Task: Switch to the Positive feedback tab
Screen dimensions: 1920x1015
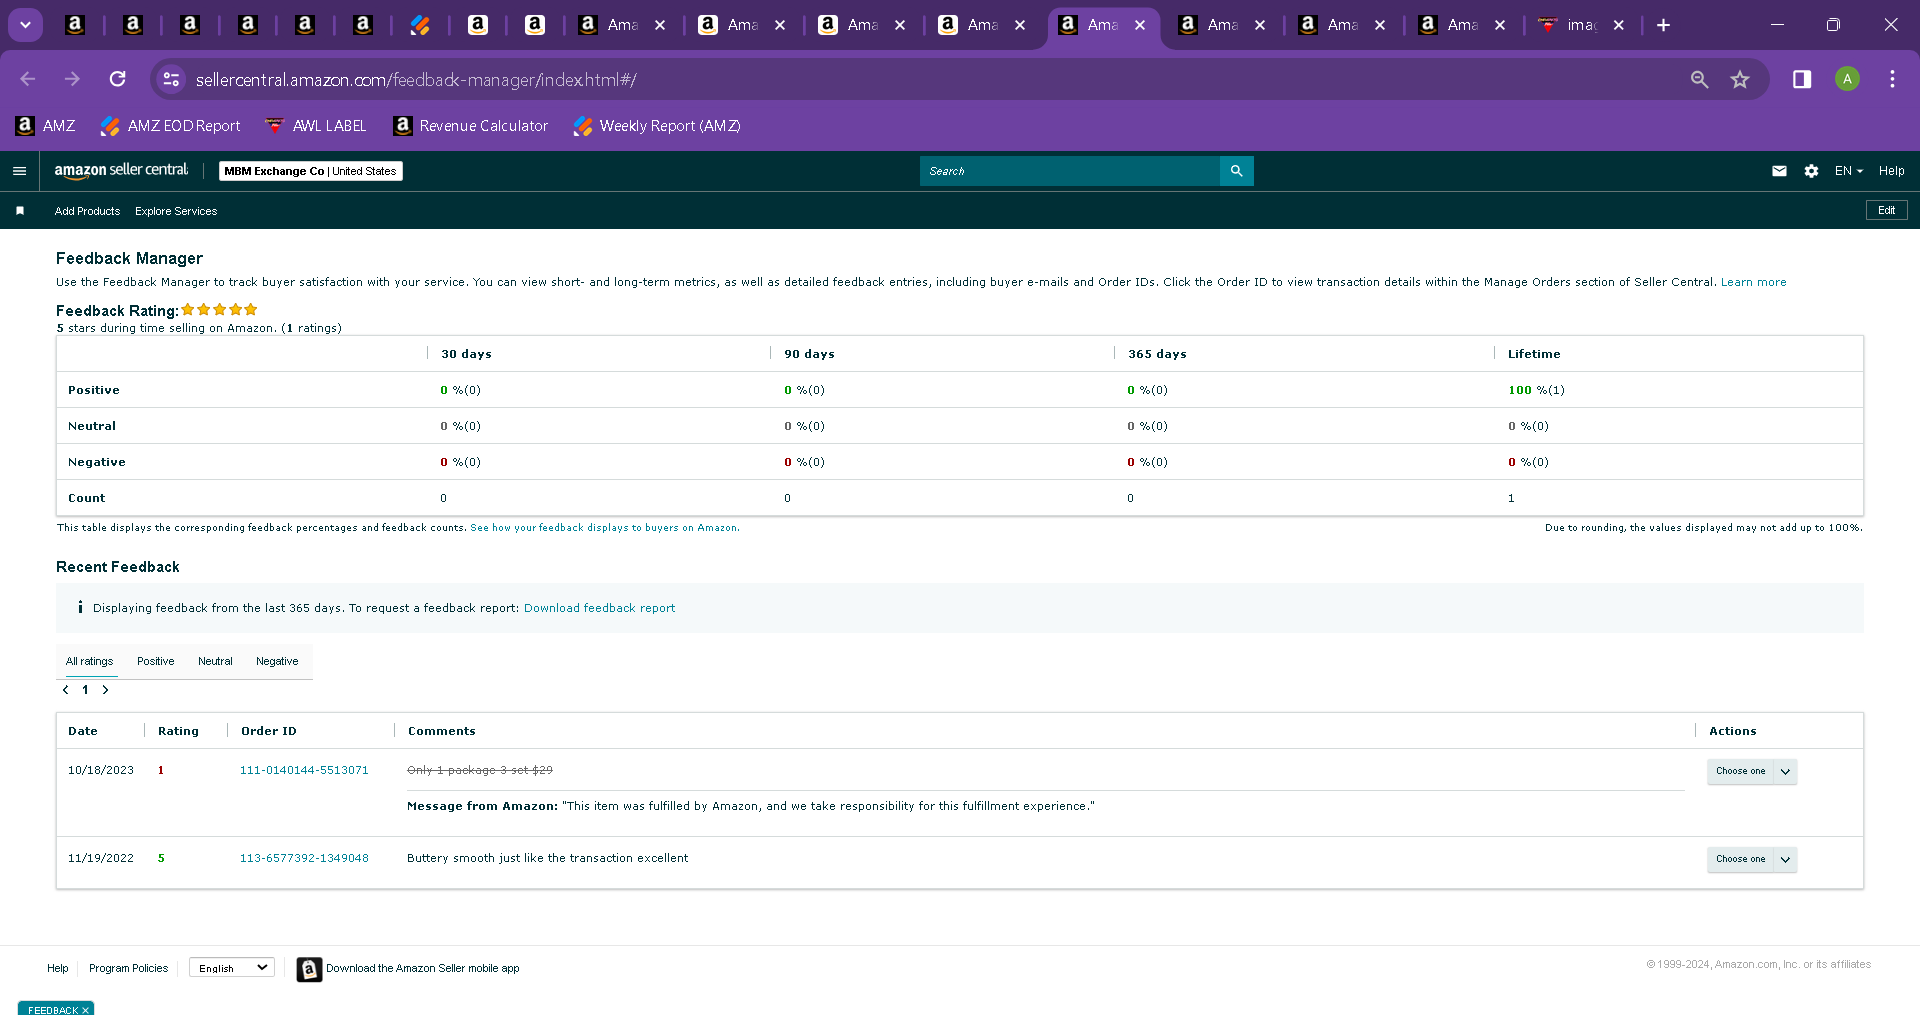Action: 155,661
